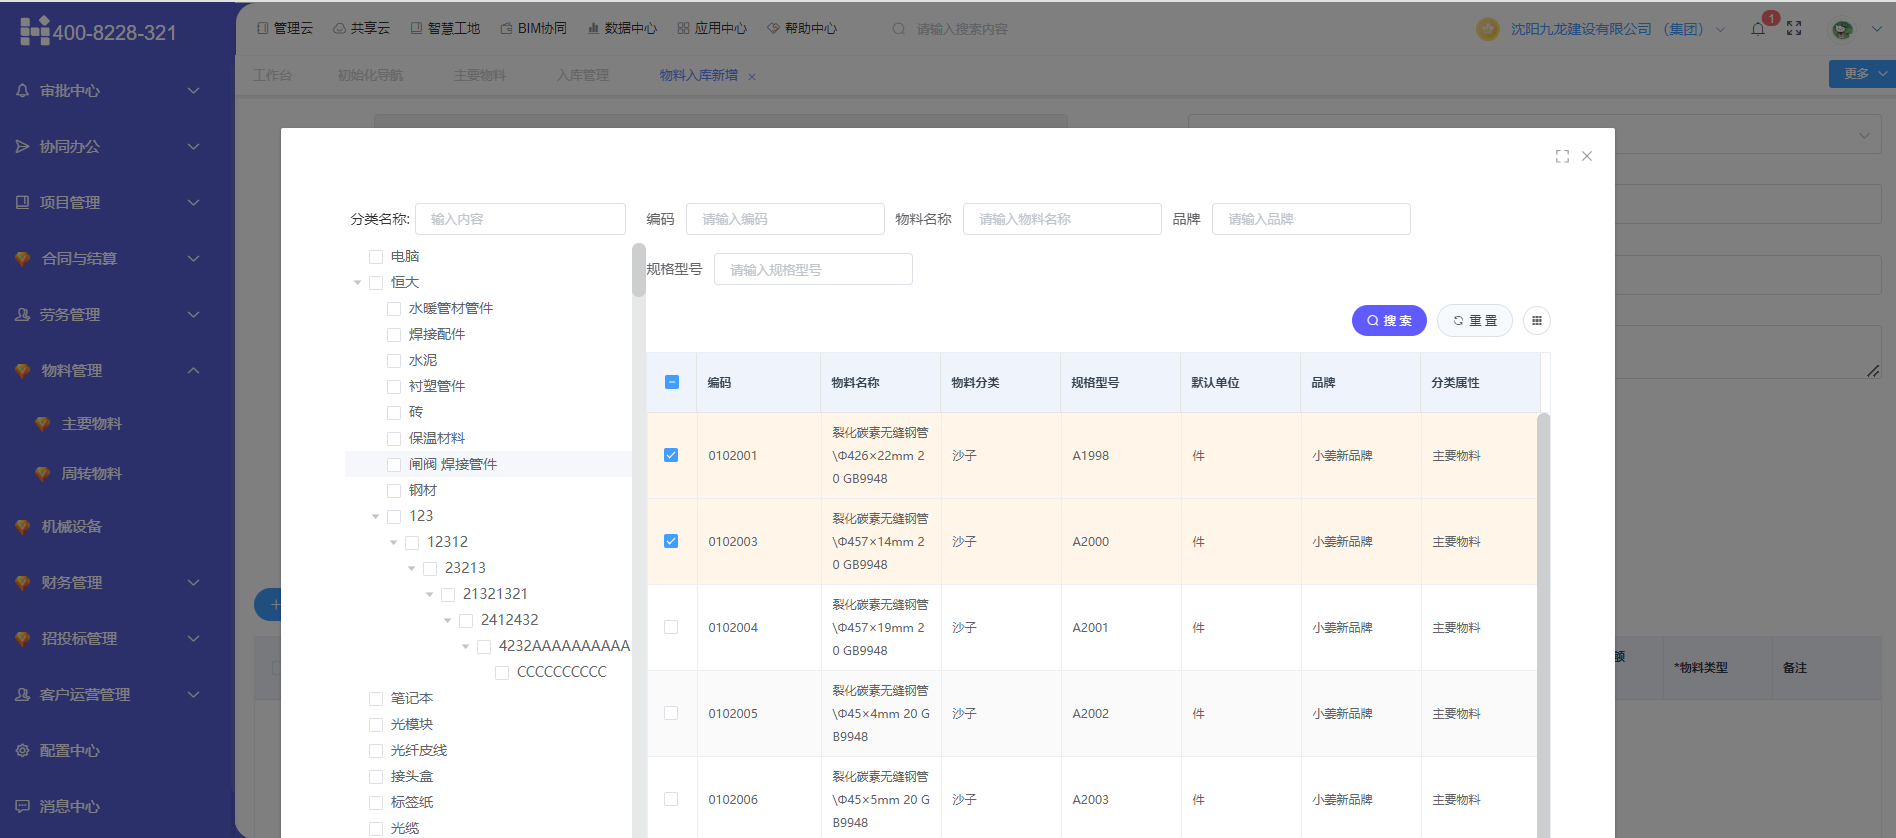Click the 机械设备 diamond icon
Screen dimensions: 1896x838
tap(23, 526)
